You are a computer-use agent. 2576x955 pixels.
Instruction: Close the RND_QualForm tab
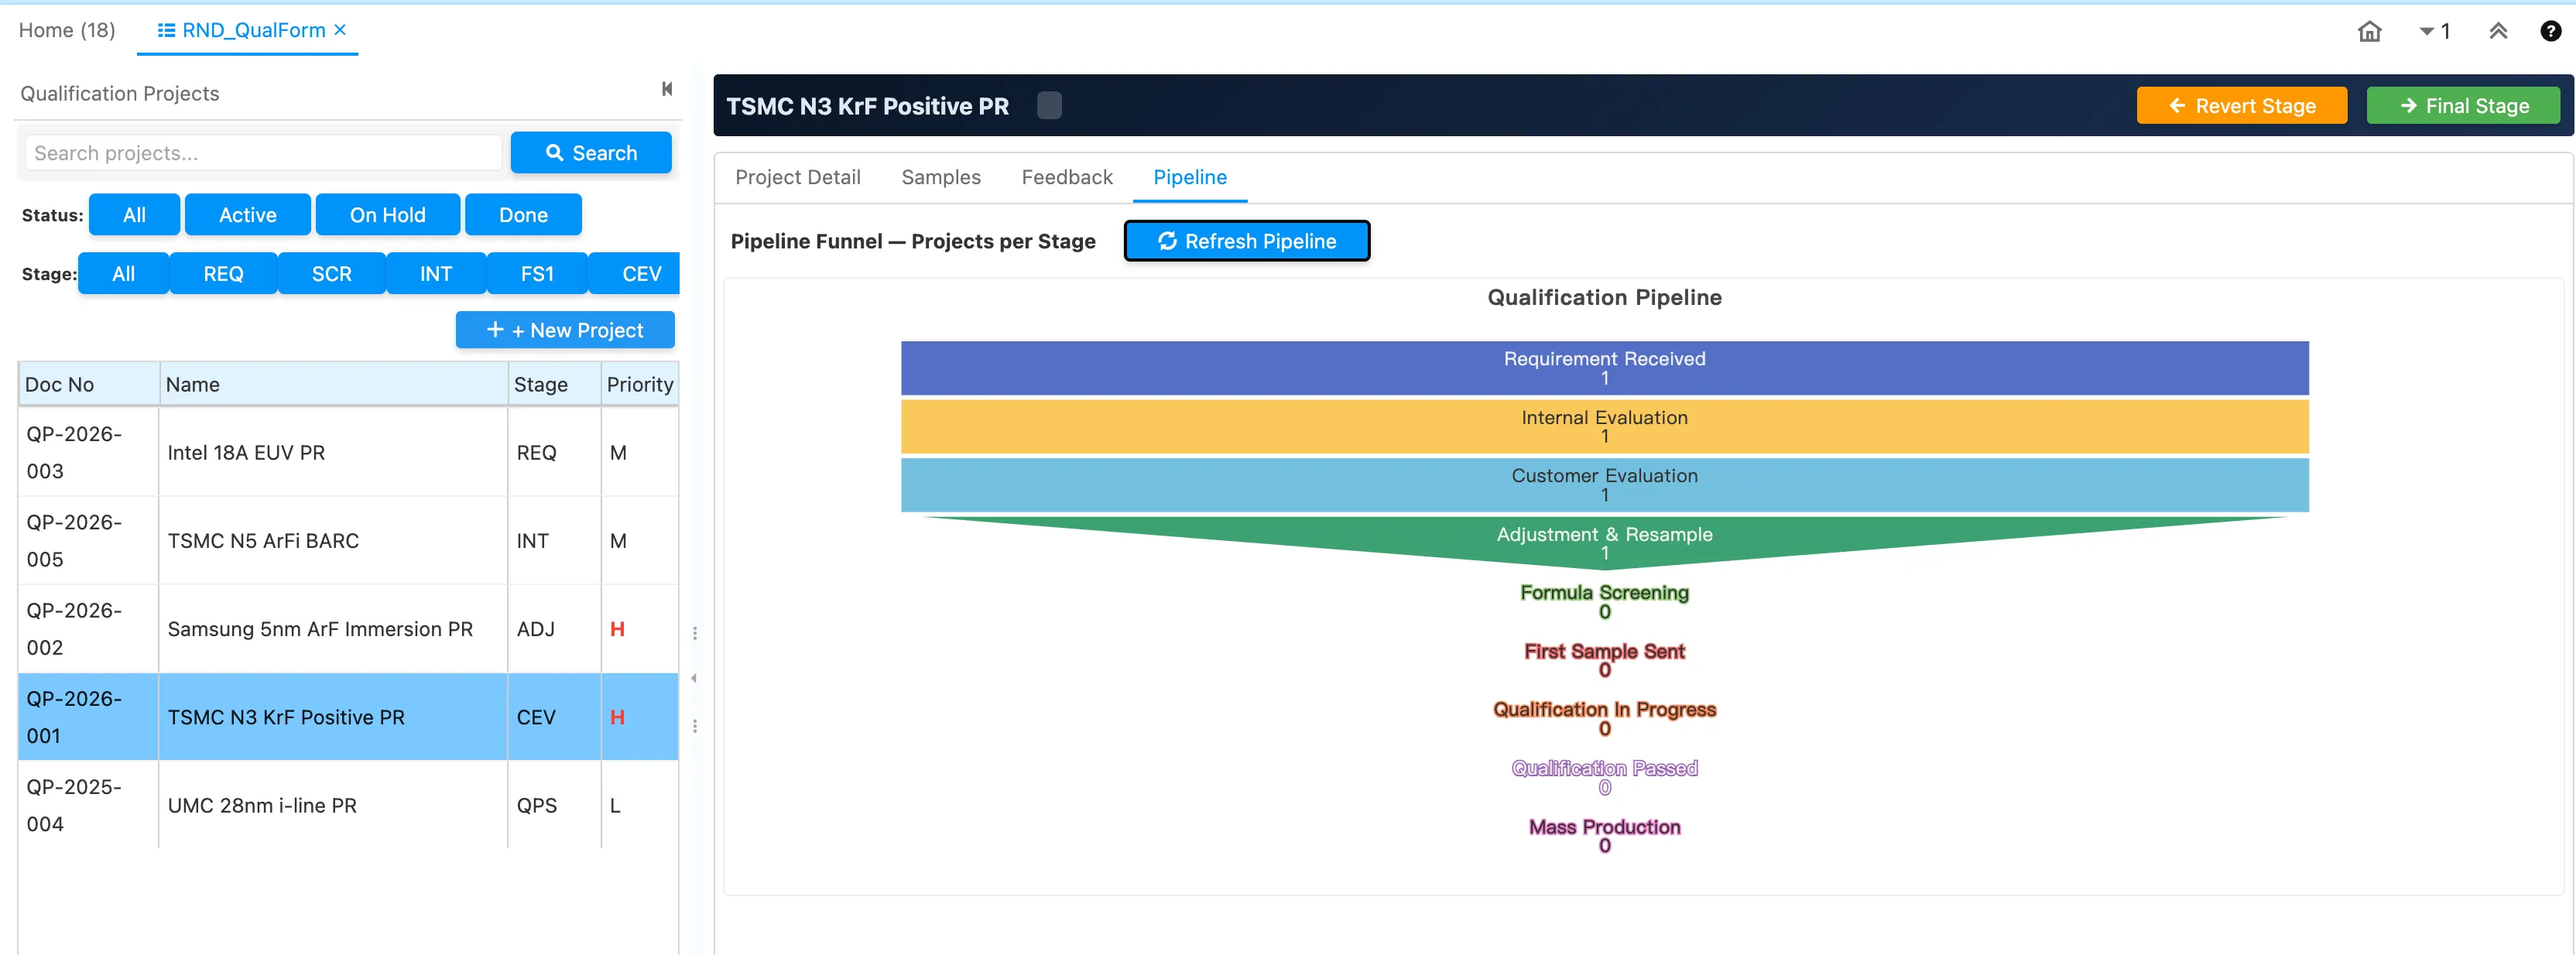[x=340, y=30]
